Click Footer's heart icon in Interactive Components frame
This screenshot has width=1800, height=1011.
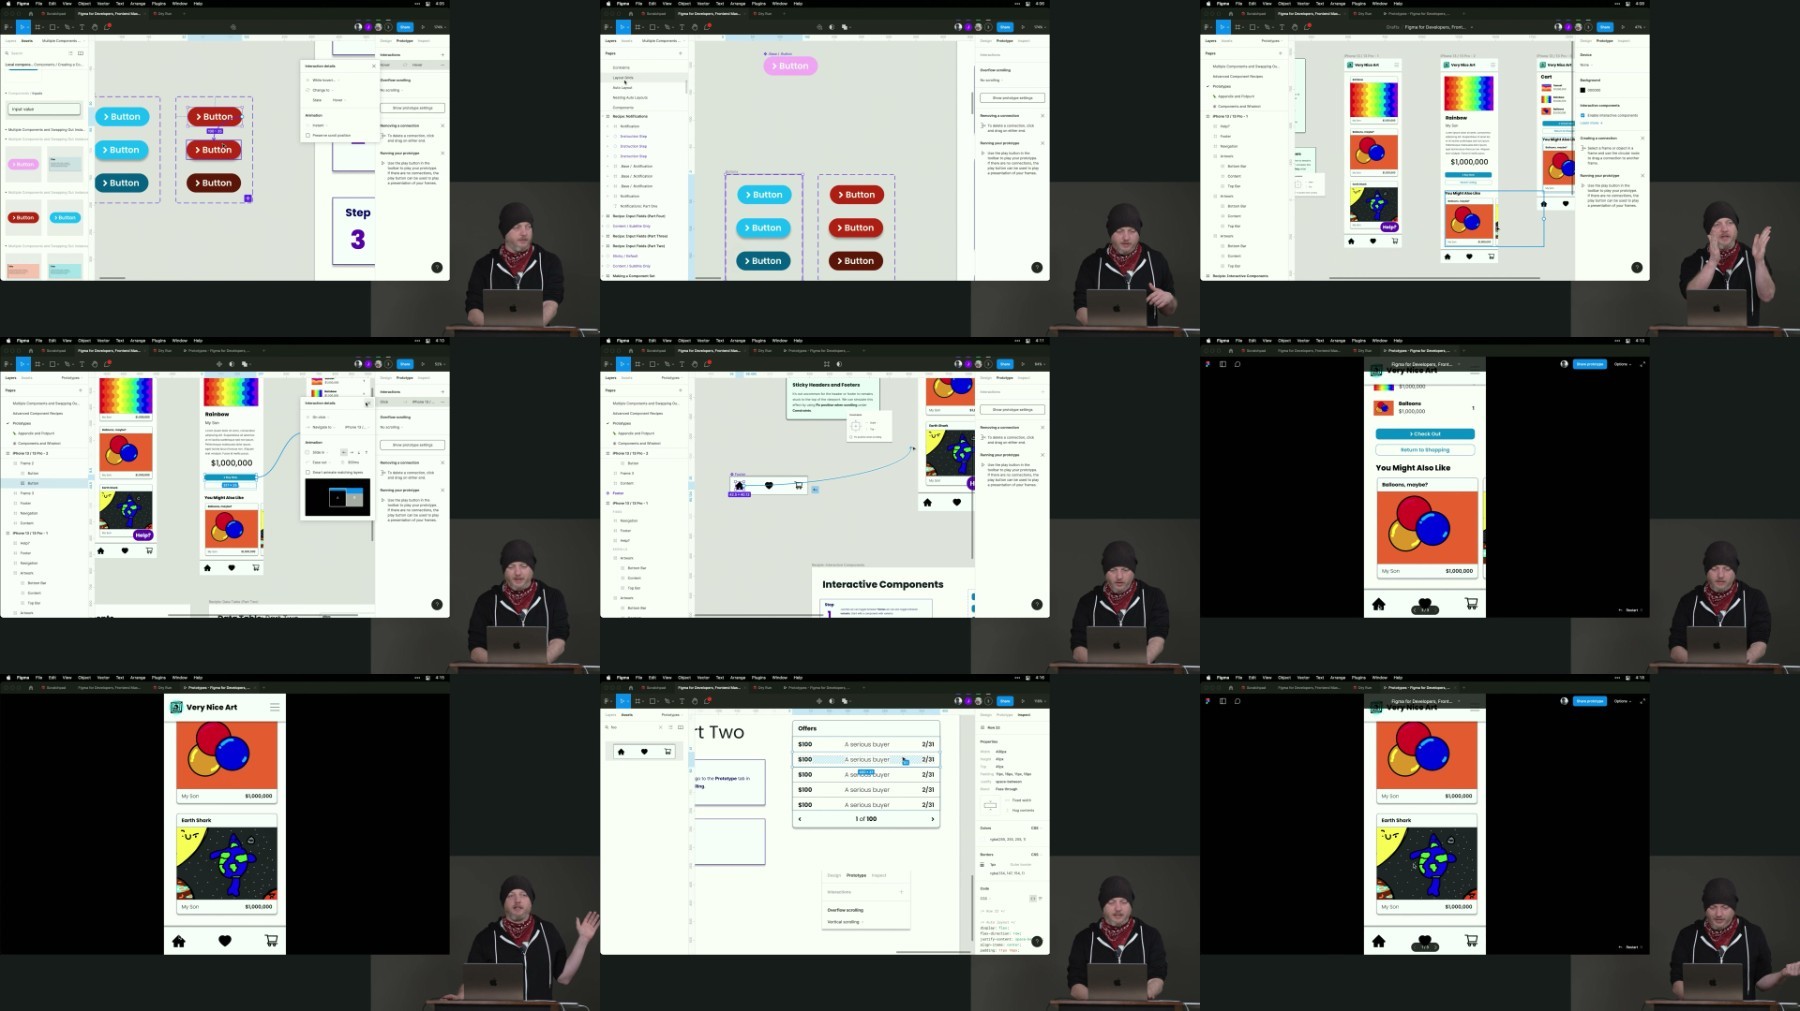tap(769, 486)
